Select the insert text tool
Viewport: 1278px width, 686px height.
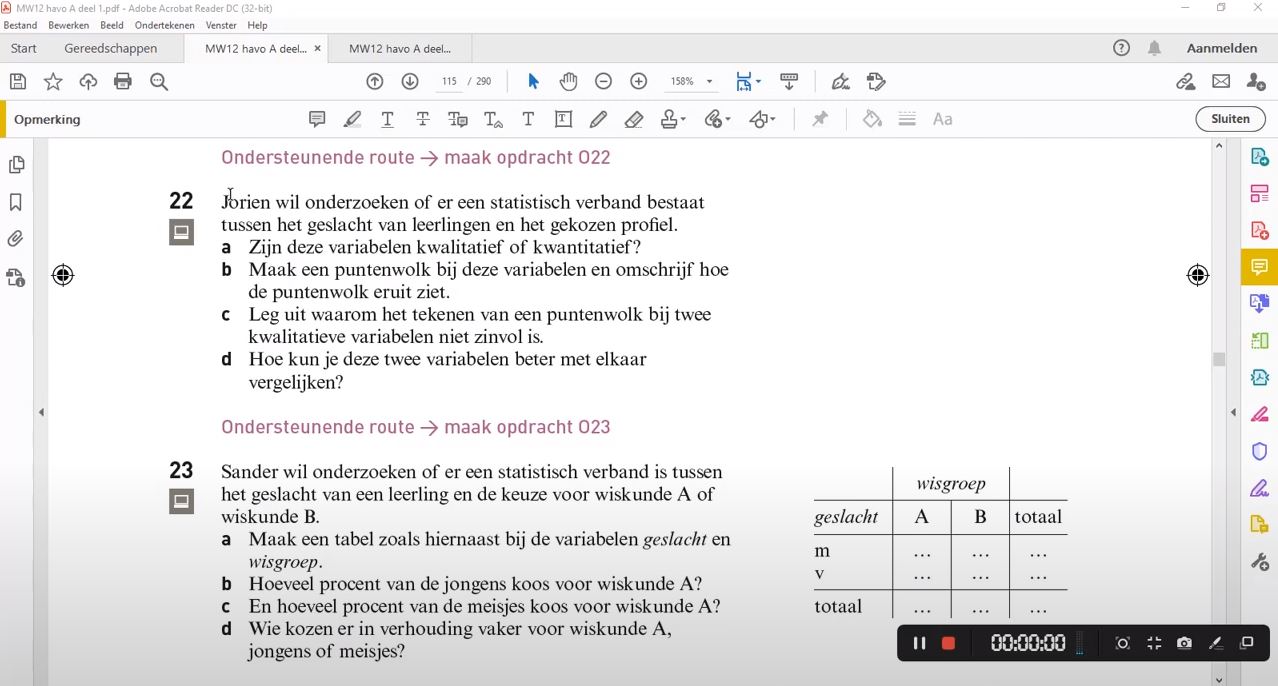point(493,119)
